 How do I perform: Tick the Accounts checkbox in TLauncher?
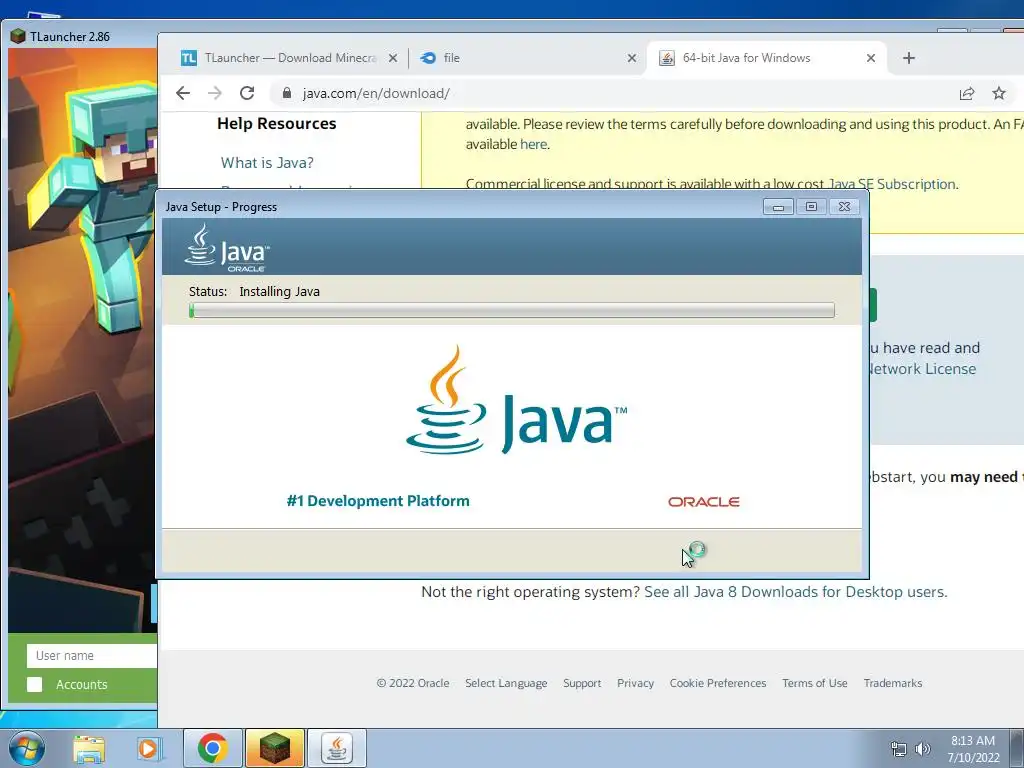[x=35, y=684]
